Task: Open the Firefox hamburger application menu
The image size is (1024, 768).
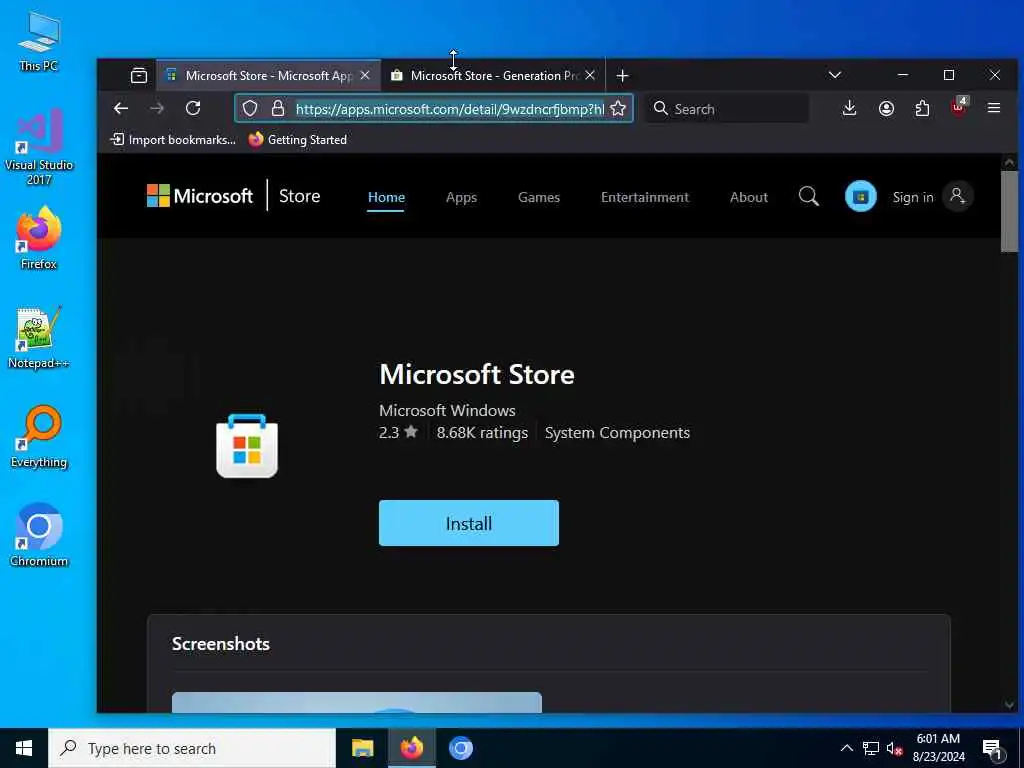Action: pyautogui.click(x=994, y=108)
